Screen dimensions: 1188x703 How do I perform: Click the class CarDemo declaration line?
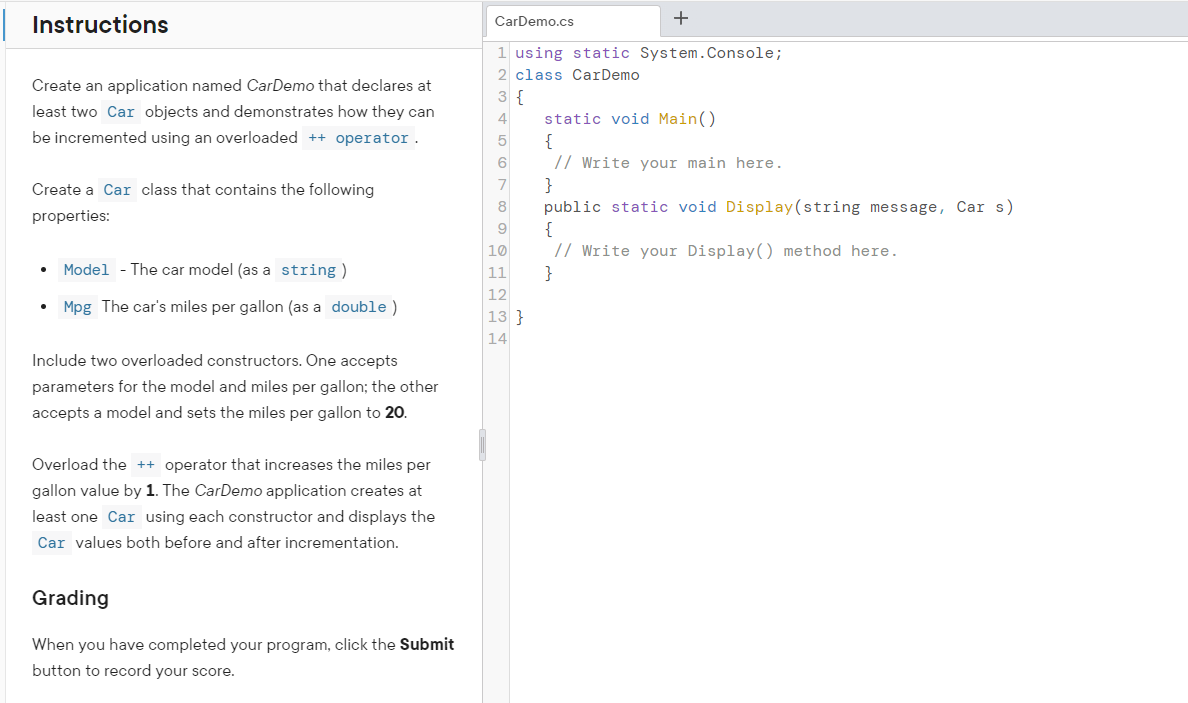[x=577, y=74]
